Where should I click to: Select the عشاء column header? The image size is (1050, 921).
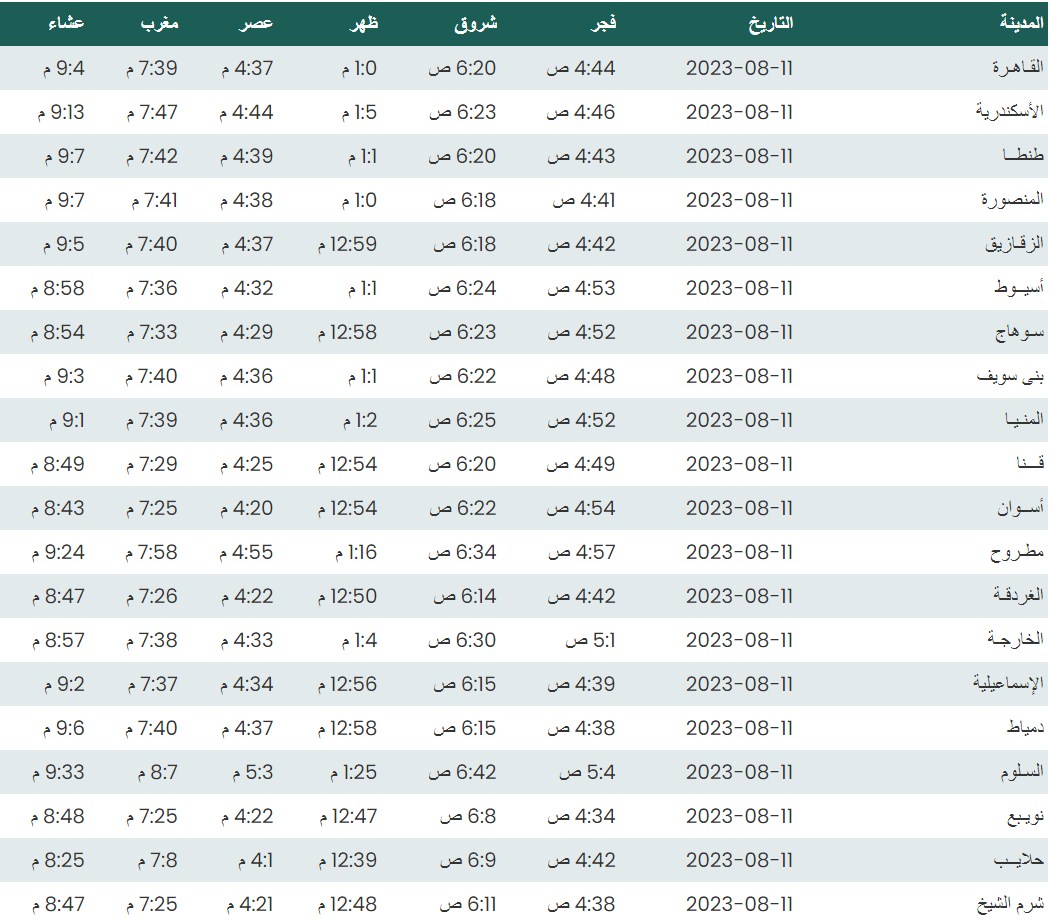(x=66, y=23)
